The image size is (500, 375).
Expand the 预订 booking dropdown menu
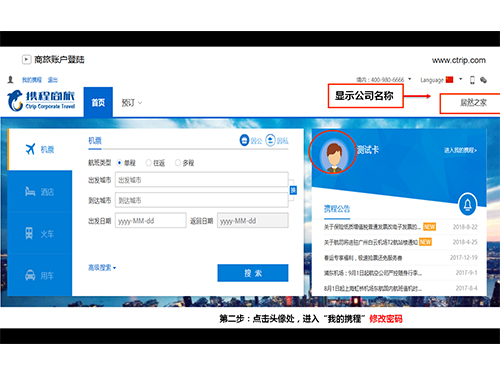[131, 103]
